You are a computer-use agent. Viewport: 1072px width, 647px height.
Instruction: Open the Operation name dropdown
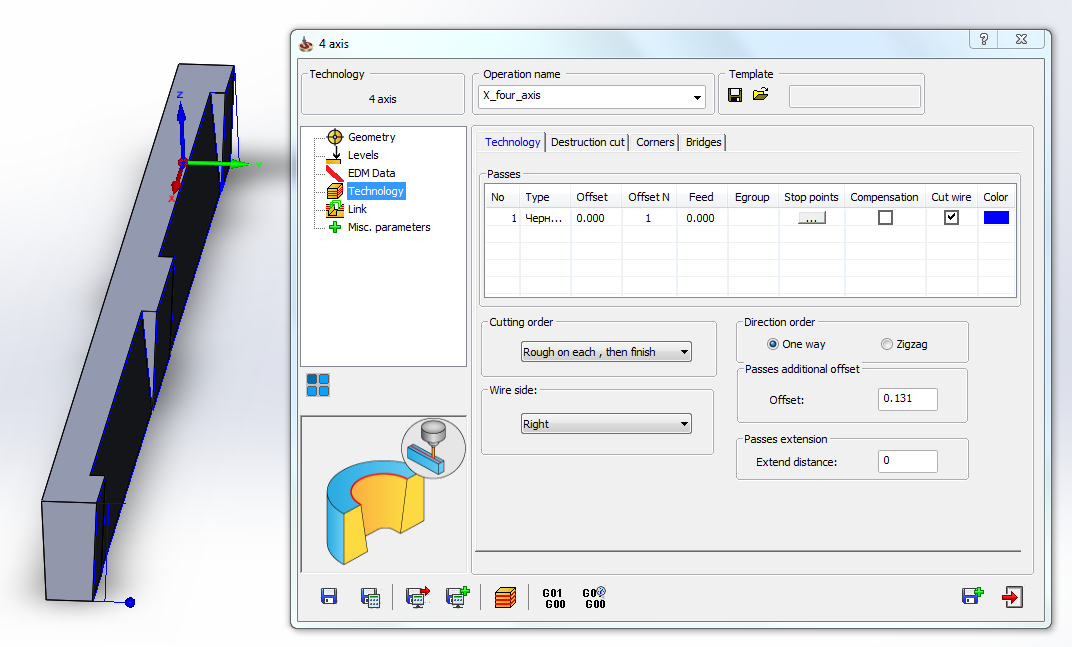(697, 97)
